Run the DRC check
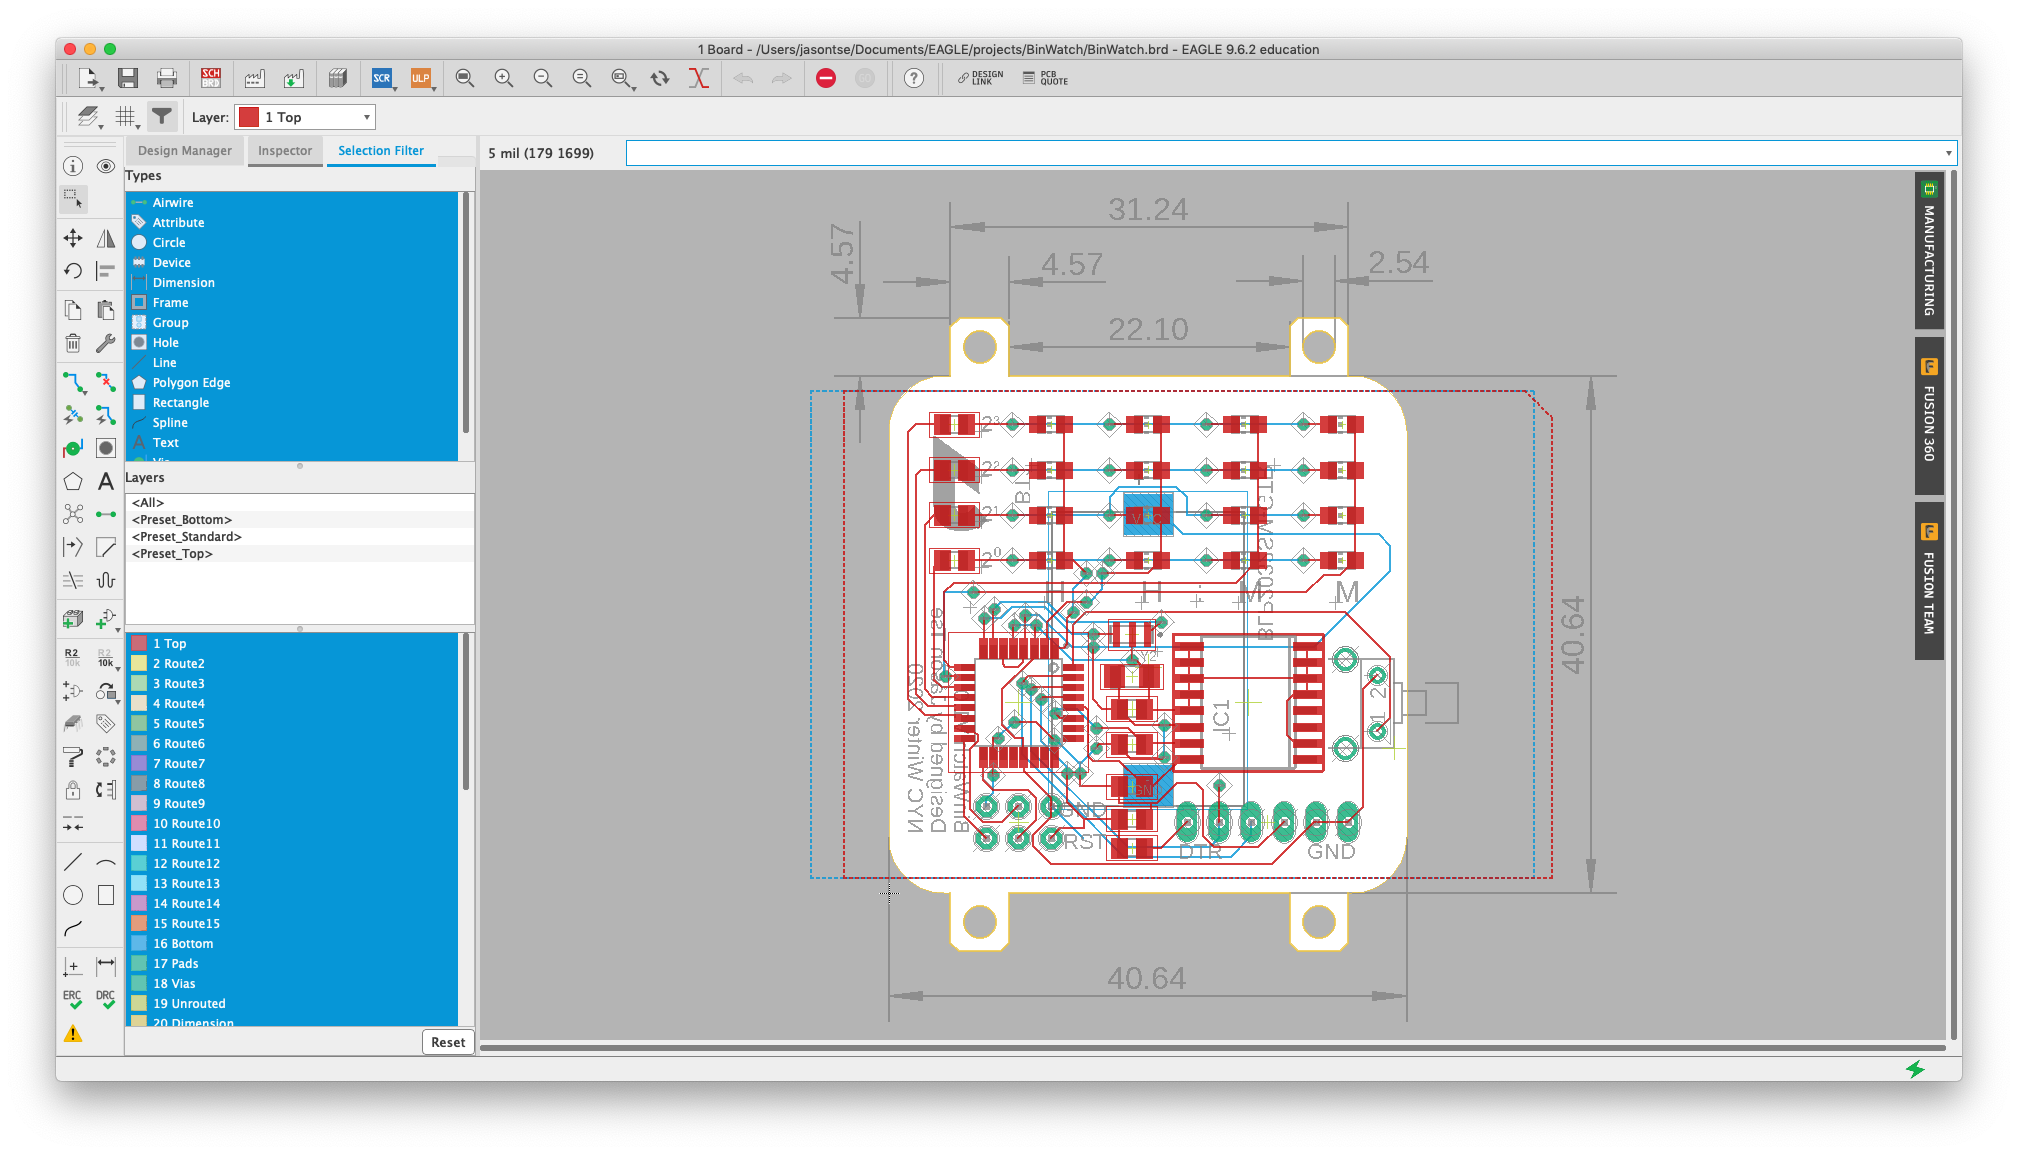 tap(106, 999)
